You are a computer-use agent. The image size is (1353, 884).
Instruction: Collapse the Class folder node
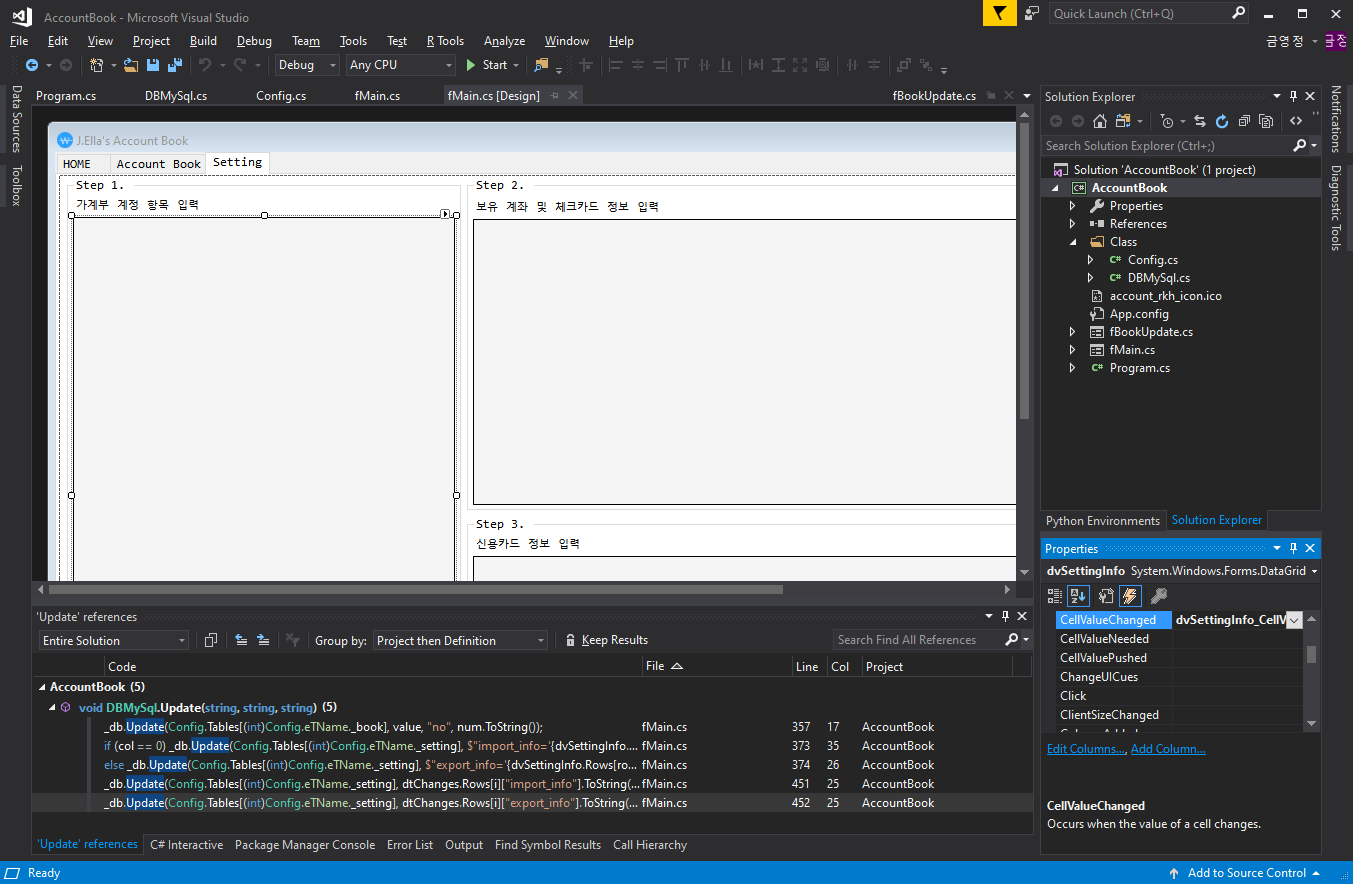[x=1073, y=242]
